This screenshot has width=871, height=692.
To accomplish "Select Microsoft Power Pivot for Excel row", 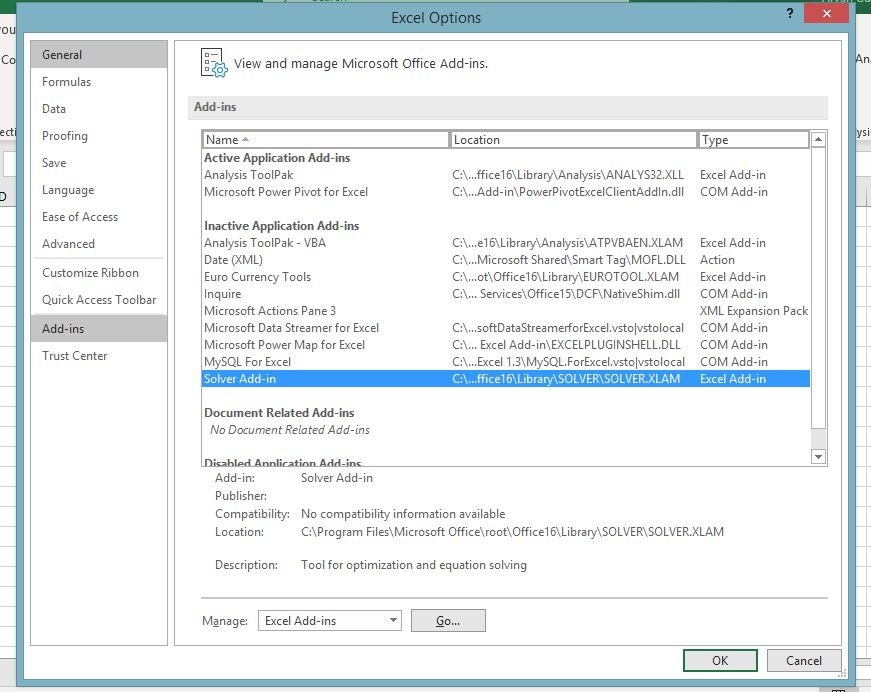I will [505, 192].
